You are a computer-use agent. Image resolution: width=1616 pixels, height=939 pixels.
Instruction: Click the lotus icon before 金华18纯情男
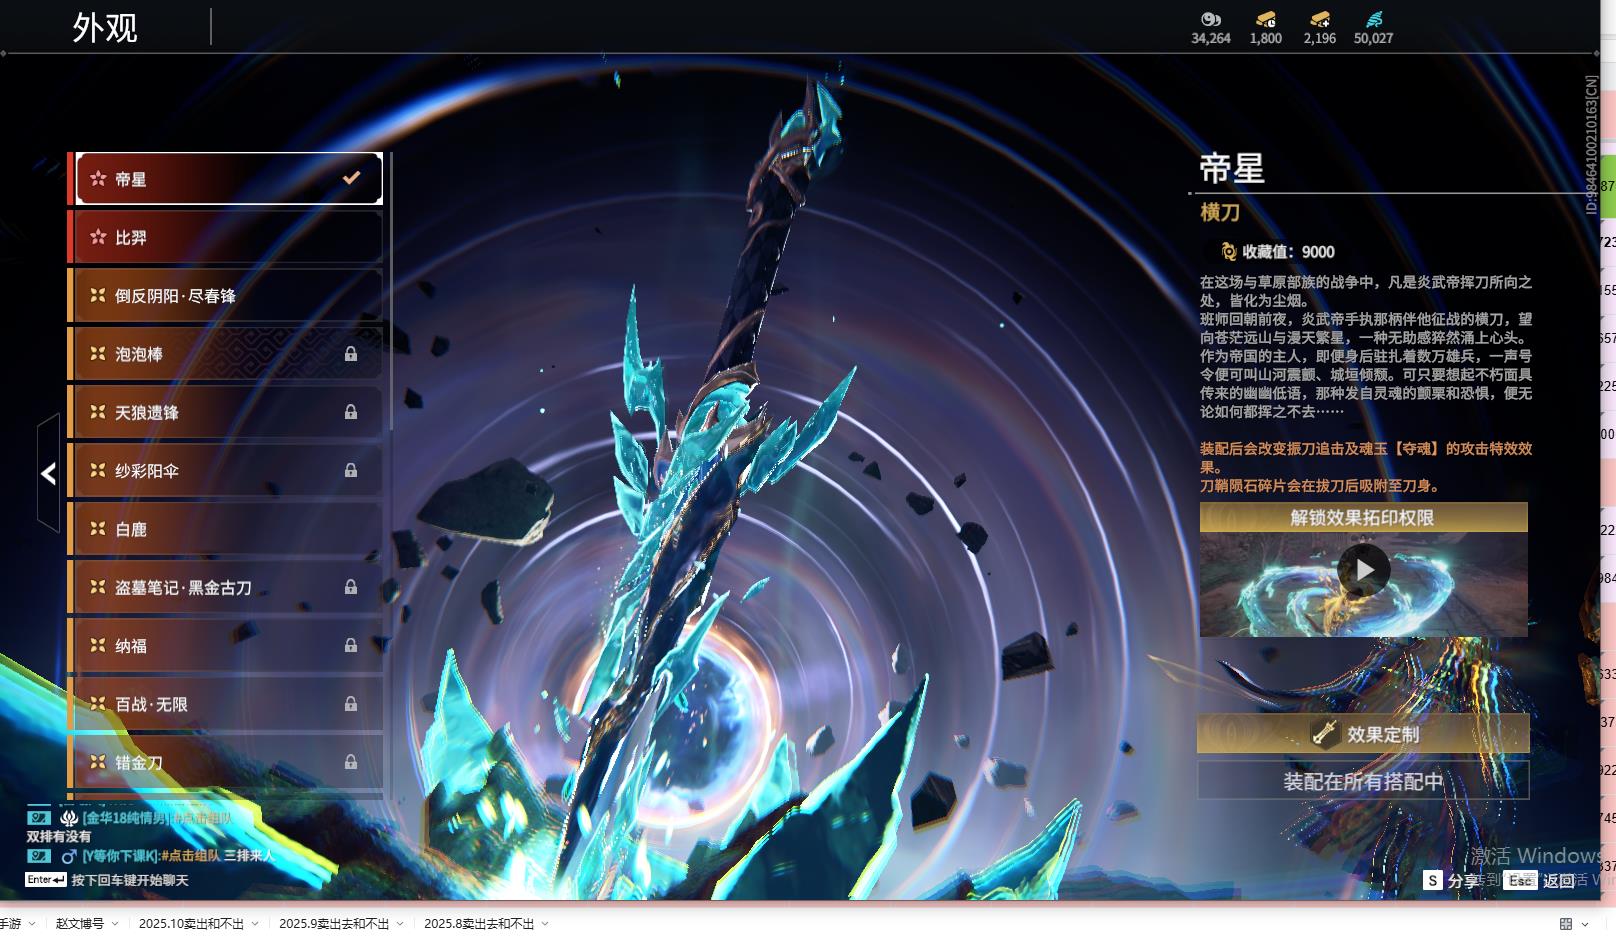tap(69, 818)
